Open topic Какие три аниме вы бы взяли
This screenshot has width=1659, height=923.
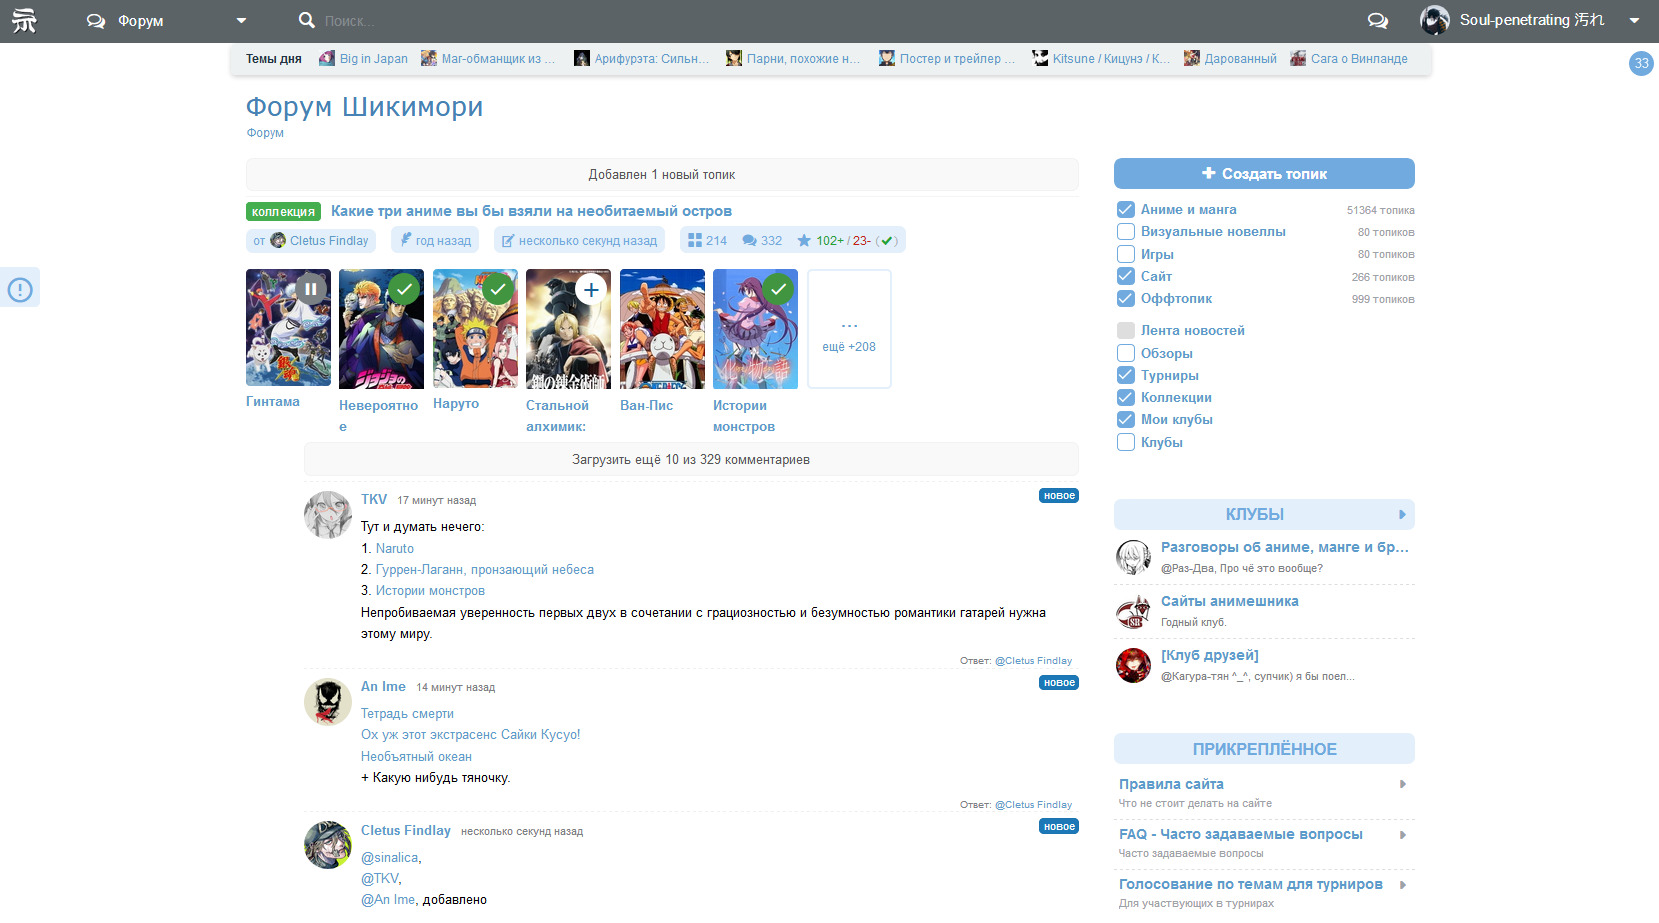[531, 211]
